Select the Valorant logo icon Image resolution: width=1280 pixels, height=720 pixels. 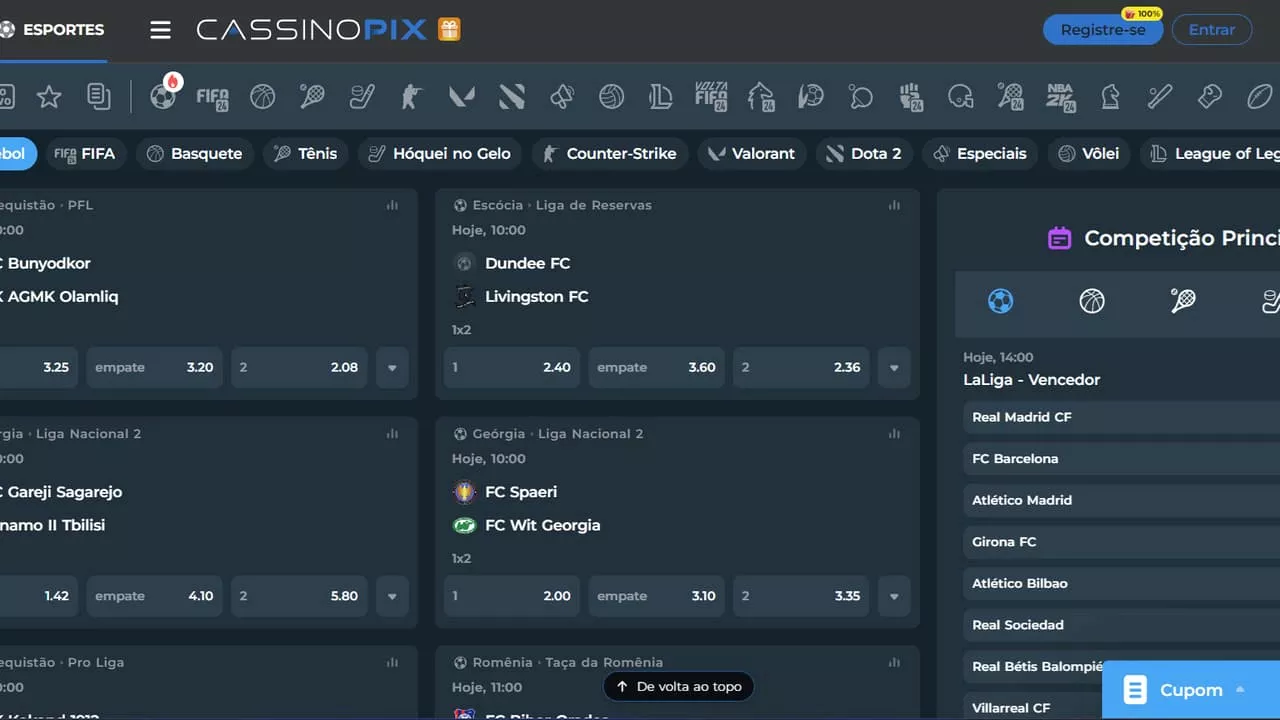[x=462, y=97]
